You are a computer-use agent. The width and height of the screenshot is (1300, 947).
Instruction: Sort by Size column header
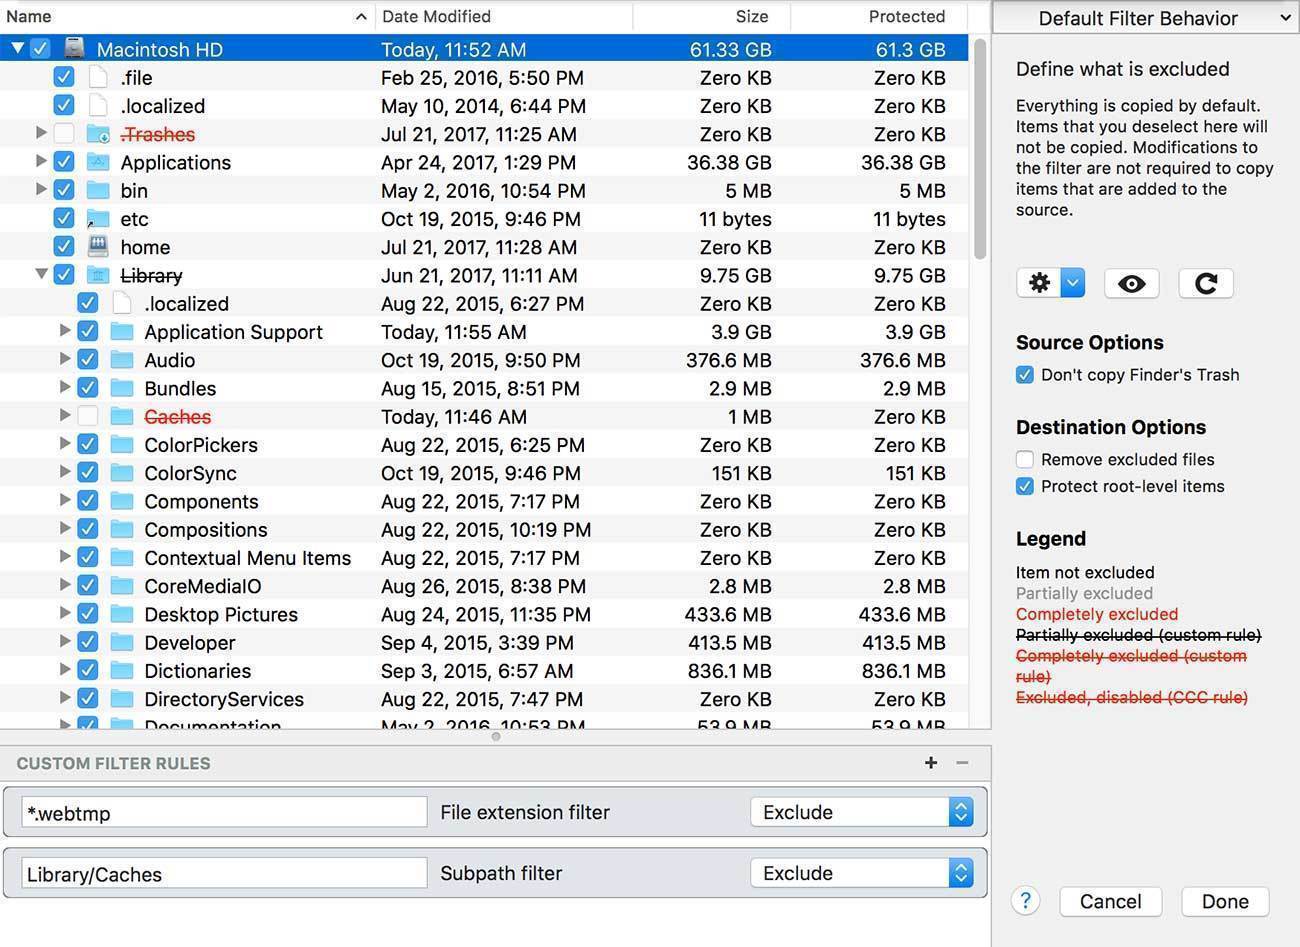(751, 16)
